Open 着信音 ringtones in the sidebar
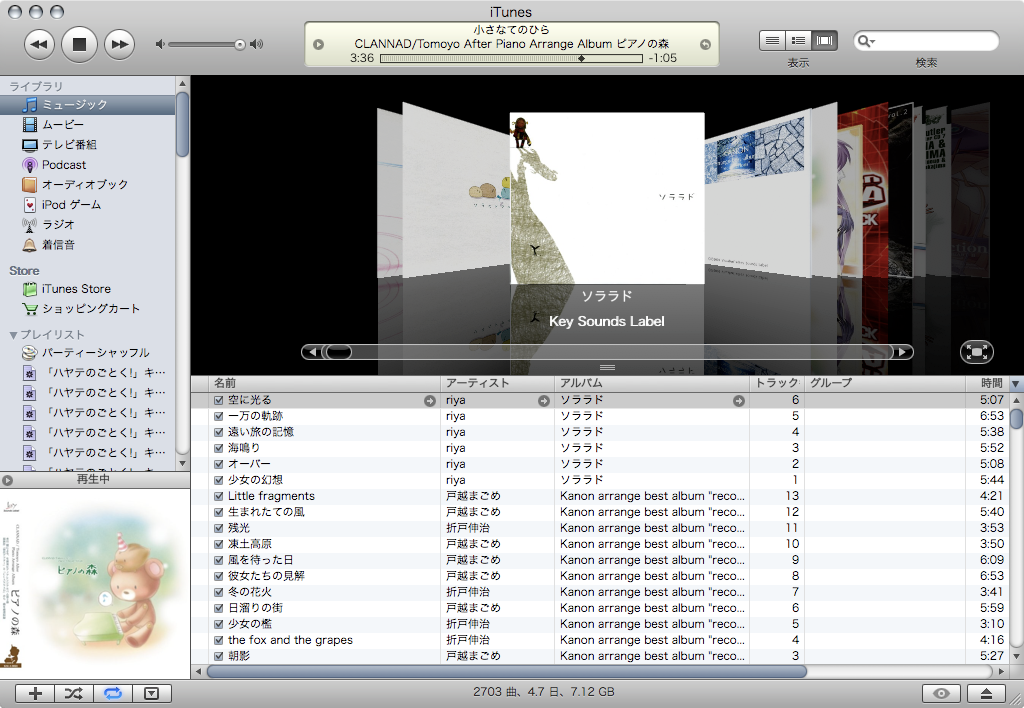This screenshot has height=708, width=1024. (88, 245)
